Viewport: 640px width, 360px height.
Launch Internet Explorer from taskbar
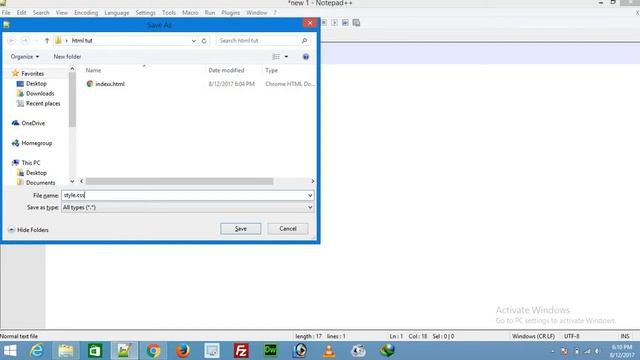tap(37, 351)
